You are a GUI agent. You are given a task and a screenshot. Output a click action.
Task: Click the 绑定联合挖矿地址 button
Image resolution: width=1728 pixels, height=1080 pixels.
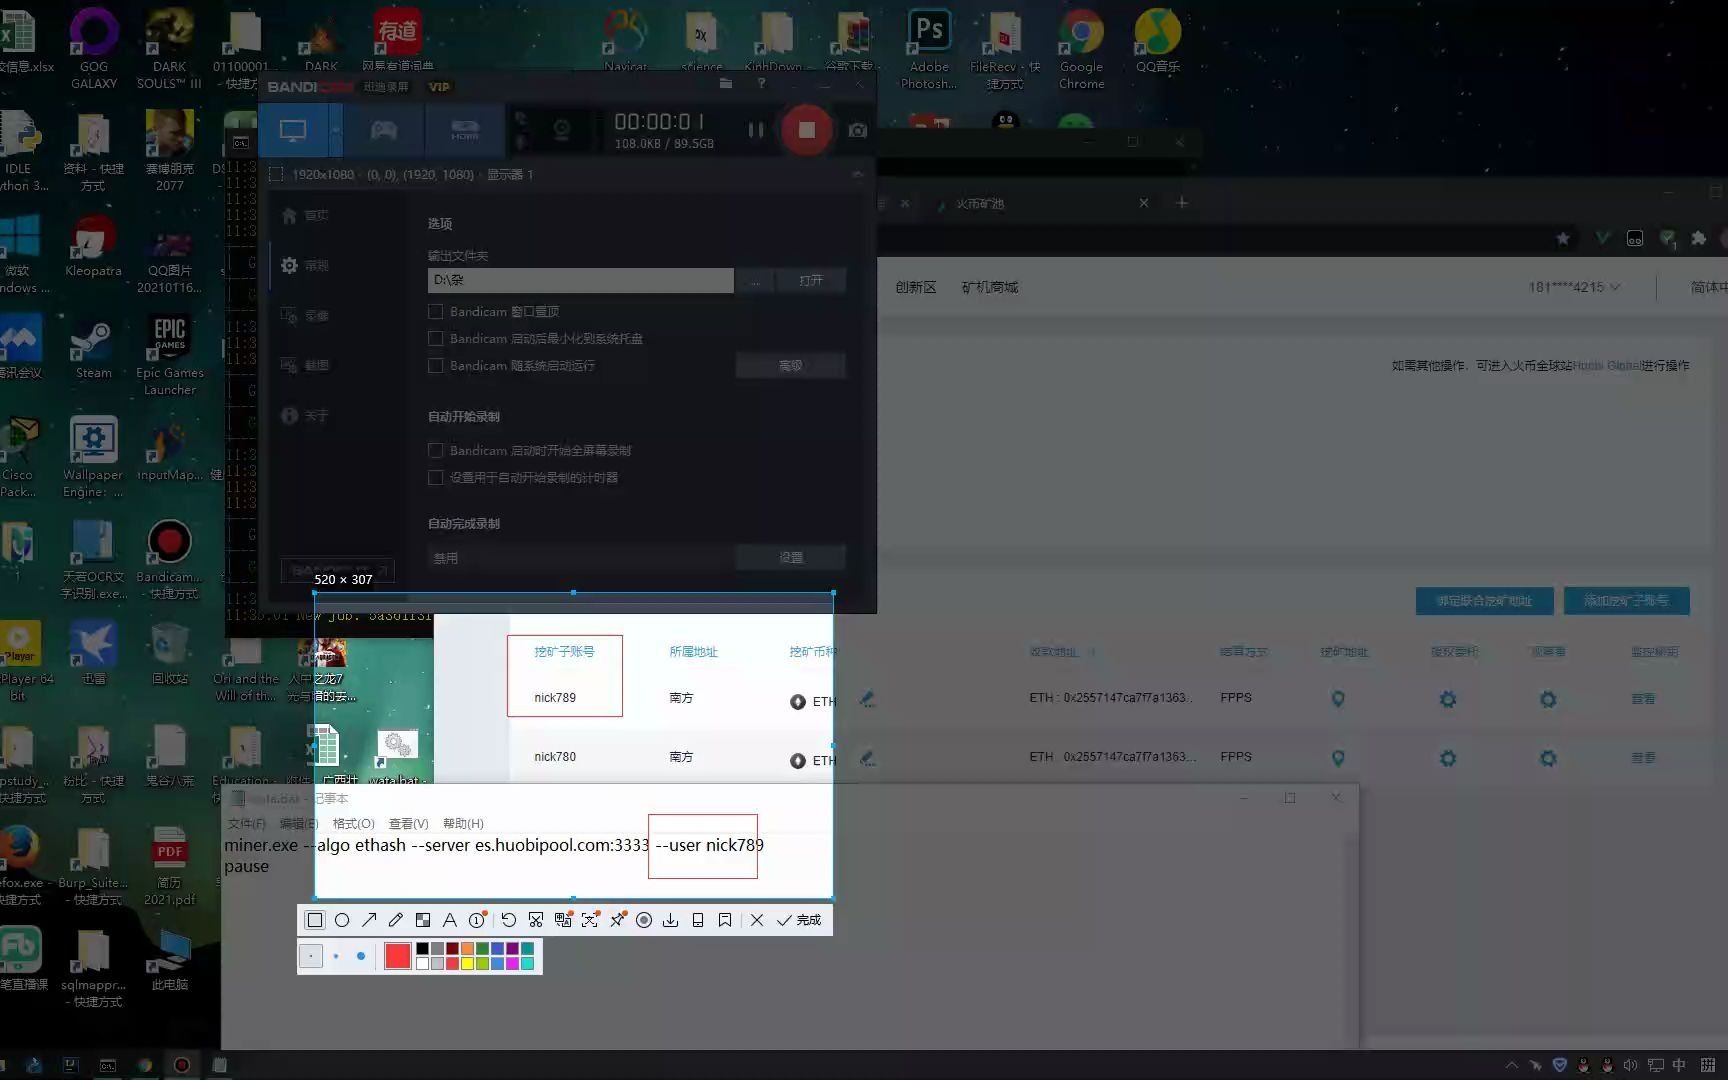(x=1484, y=601)
